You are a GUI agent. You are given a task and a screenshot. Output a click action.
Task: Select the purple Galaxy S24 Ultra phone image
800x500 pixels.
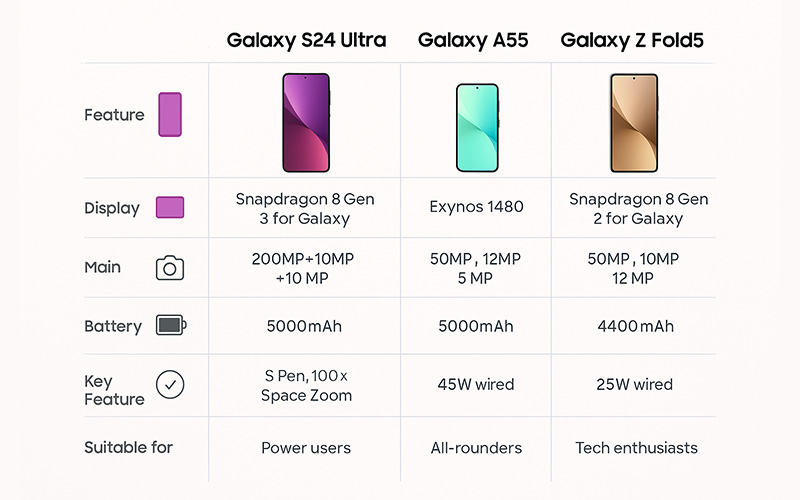(x=306, y=122)
